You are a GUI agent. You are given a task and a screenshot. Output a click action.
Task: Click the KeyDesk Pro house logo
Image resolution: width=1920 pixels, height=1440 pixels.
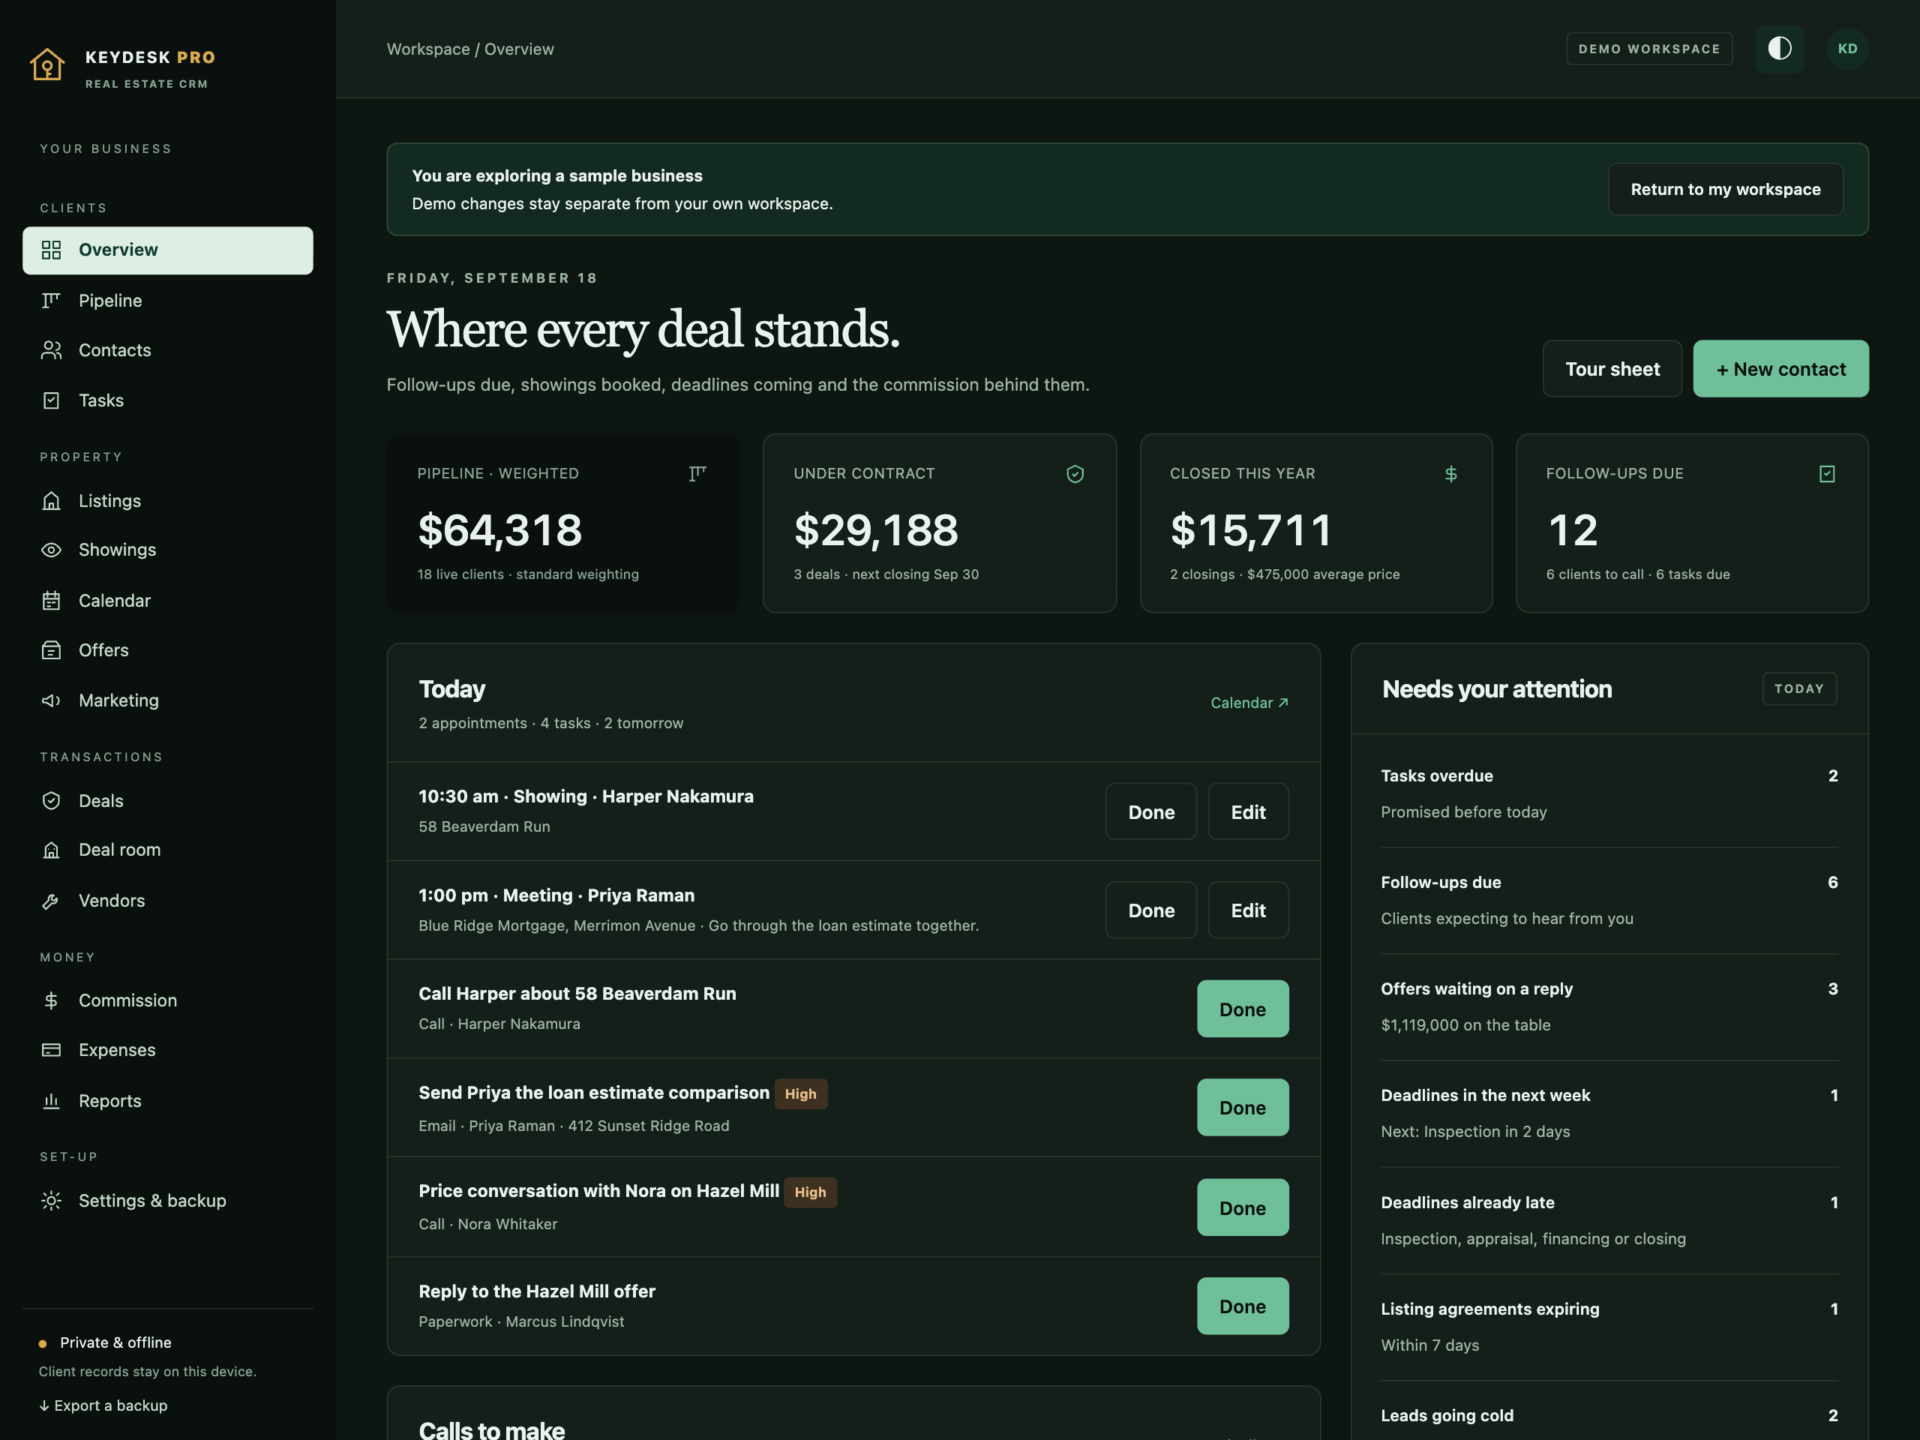click(x=47, y=65)
